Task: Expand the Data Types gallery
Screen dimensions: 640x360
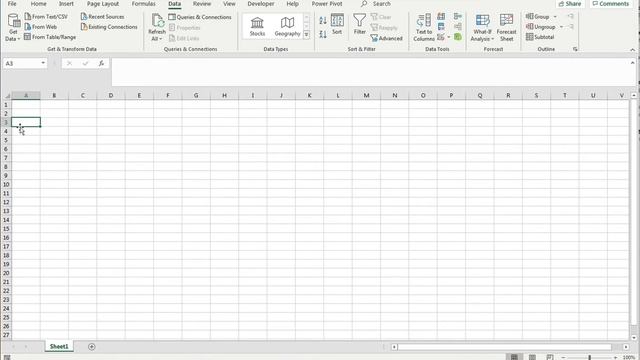Action: pyautogui.click(x=306, y=35)
